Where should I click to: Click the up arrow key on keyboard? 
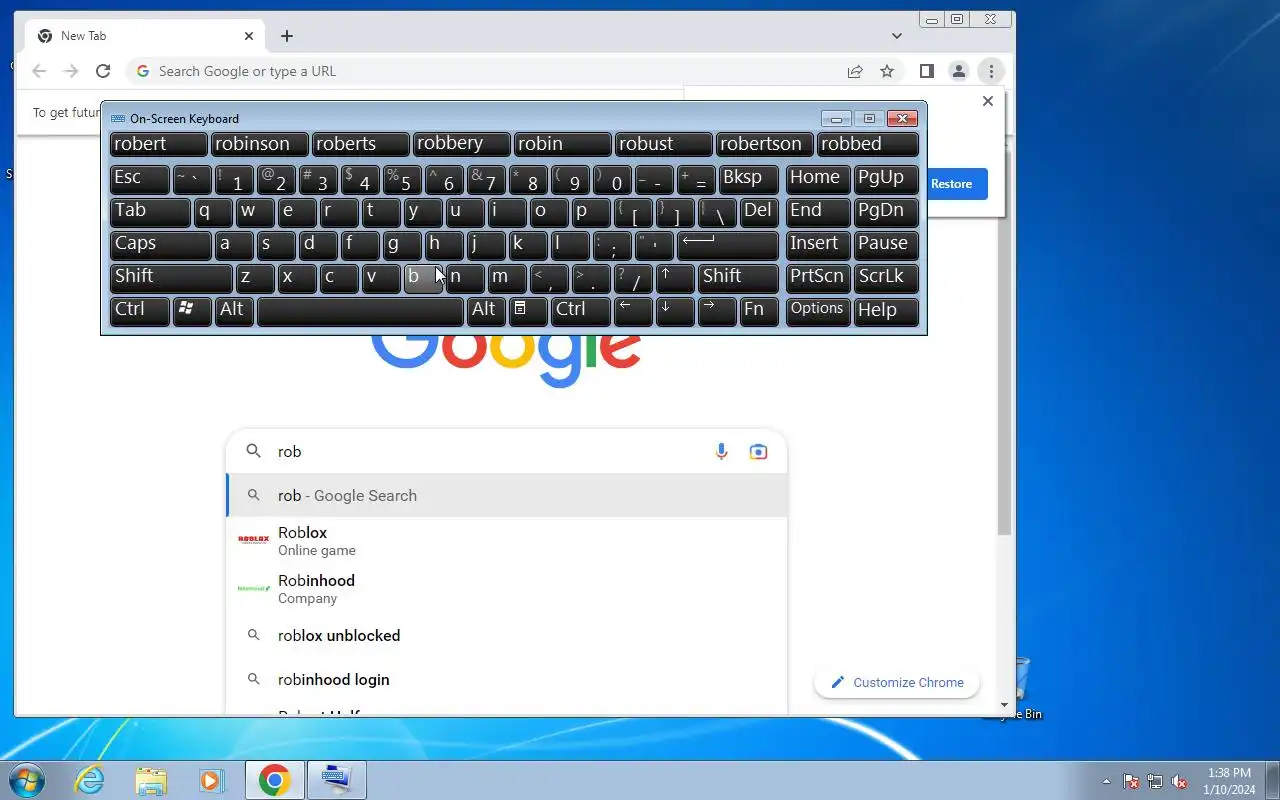point(675,277)
